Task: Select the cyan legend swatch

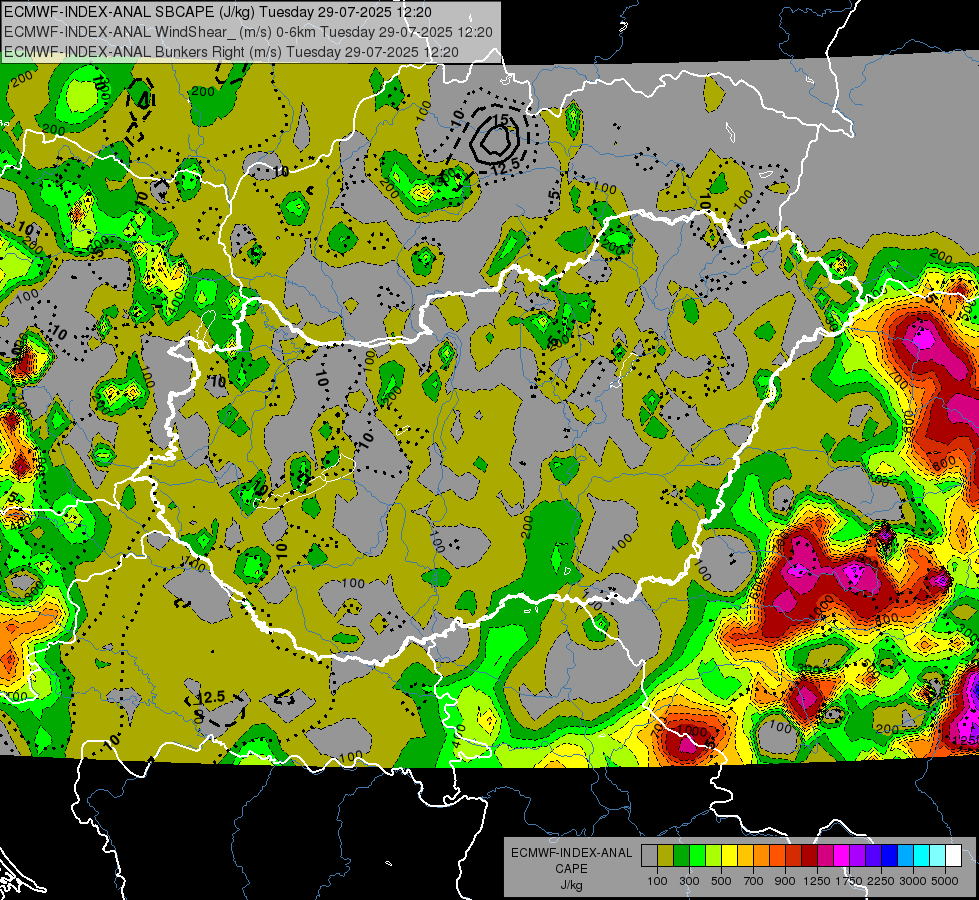Action: coord(922,856)
